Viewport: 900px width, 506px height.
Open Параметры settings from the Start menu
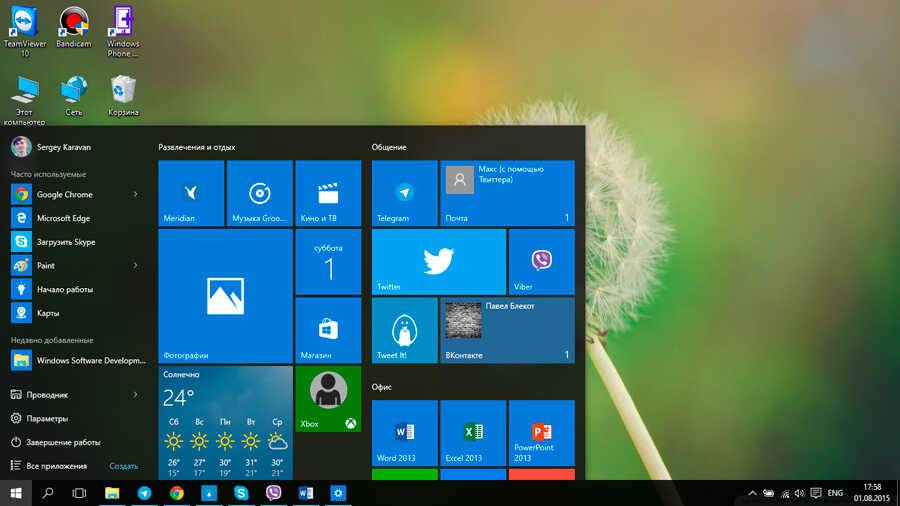[x=47, y=419]
